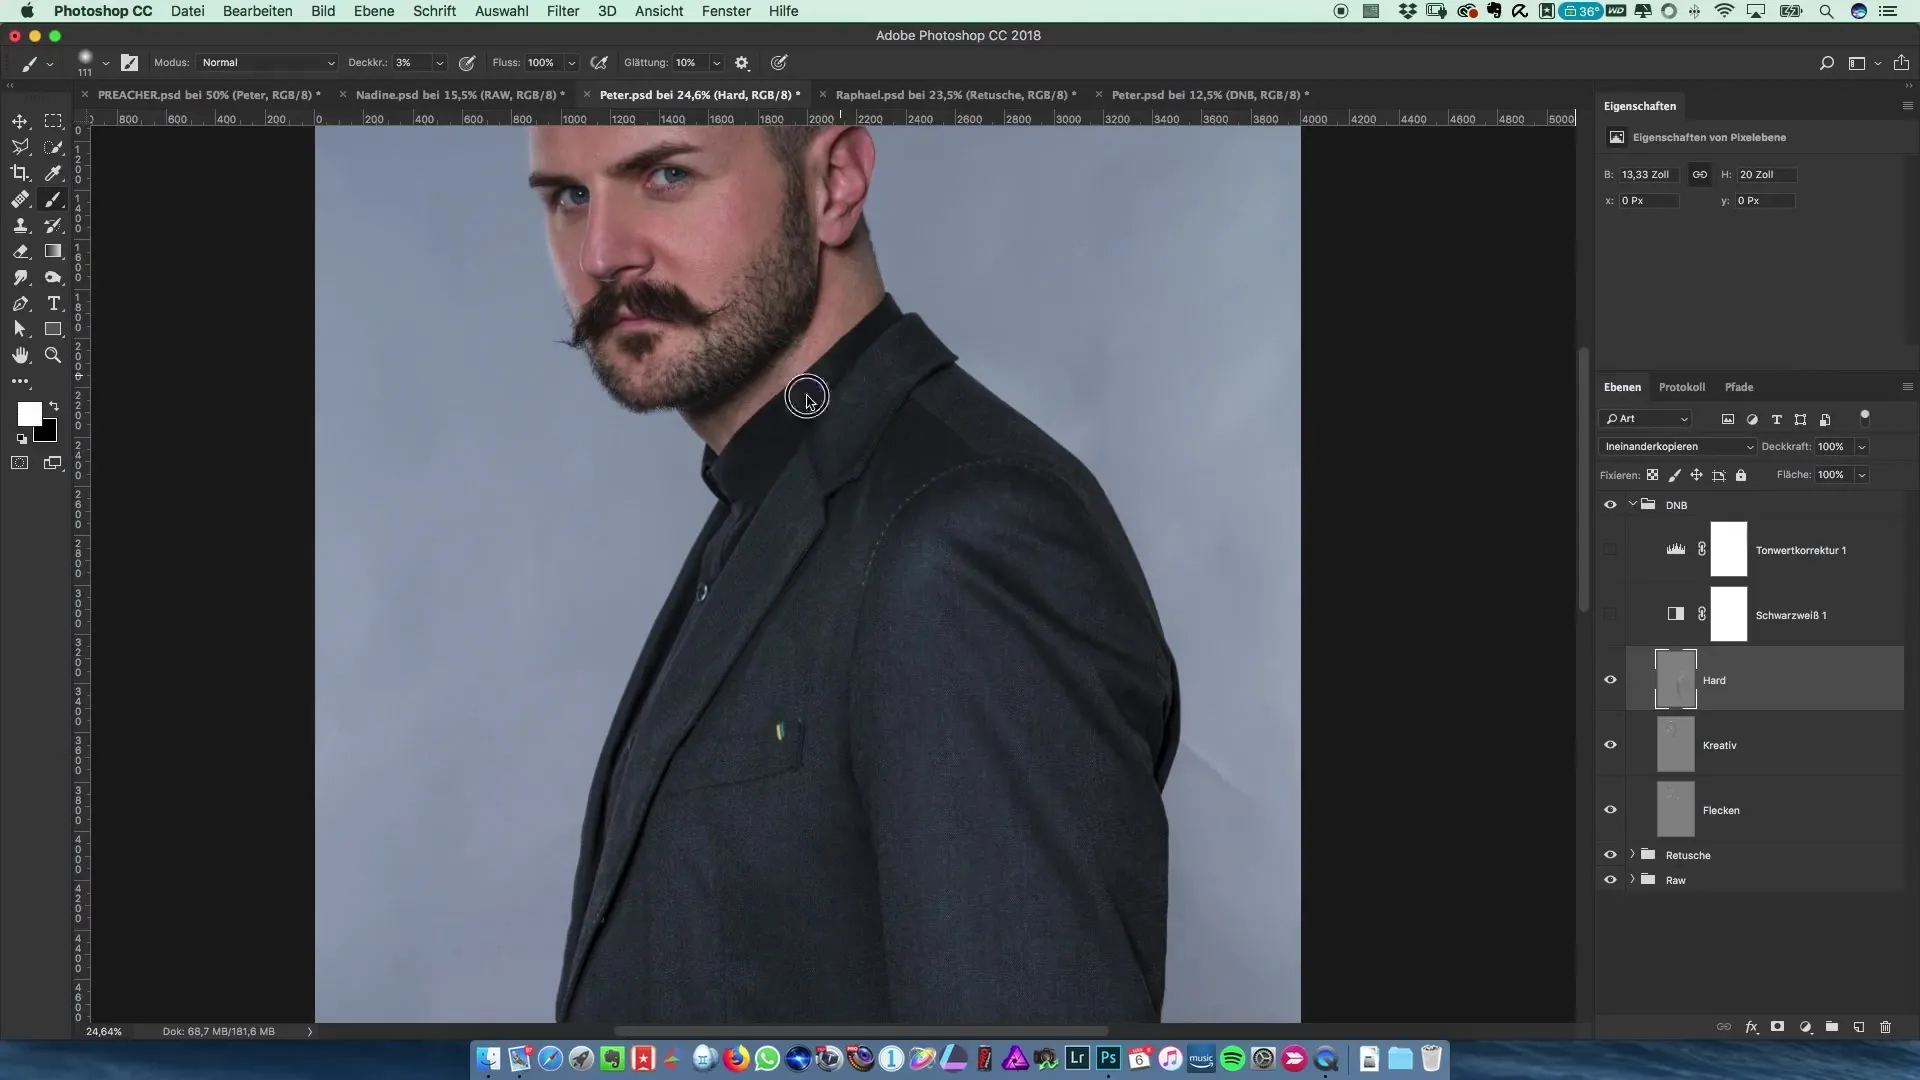Open the brush Modus dropdown
Screen dimensions: 1920x1080
[267, 63]
